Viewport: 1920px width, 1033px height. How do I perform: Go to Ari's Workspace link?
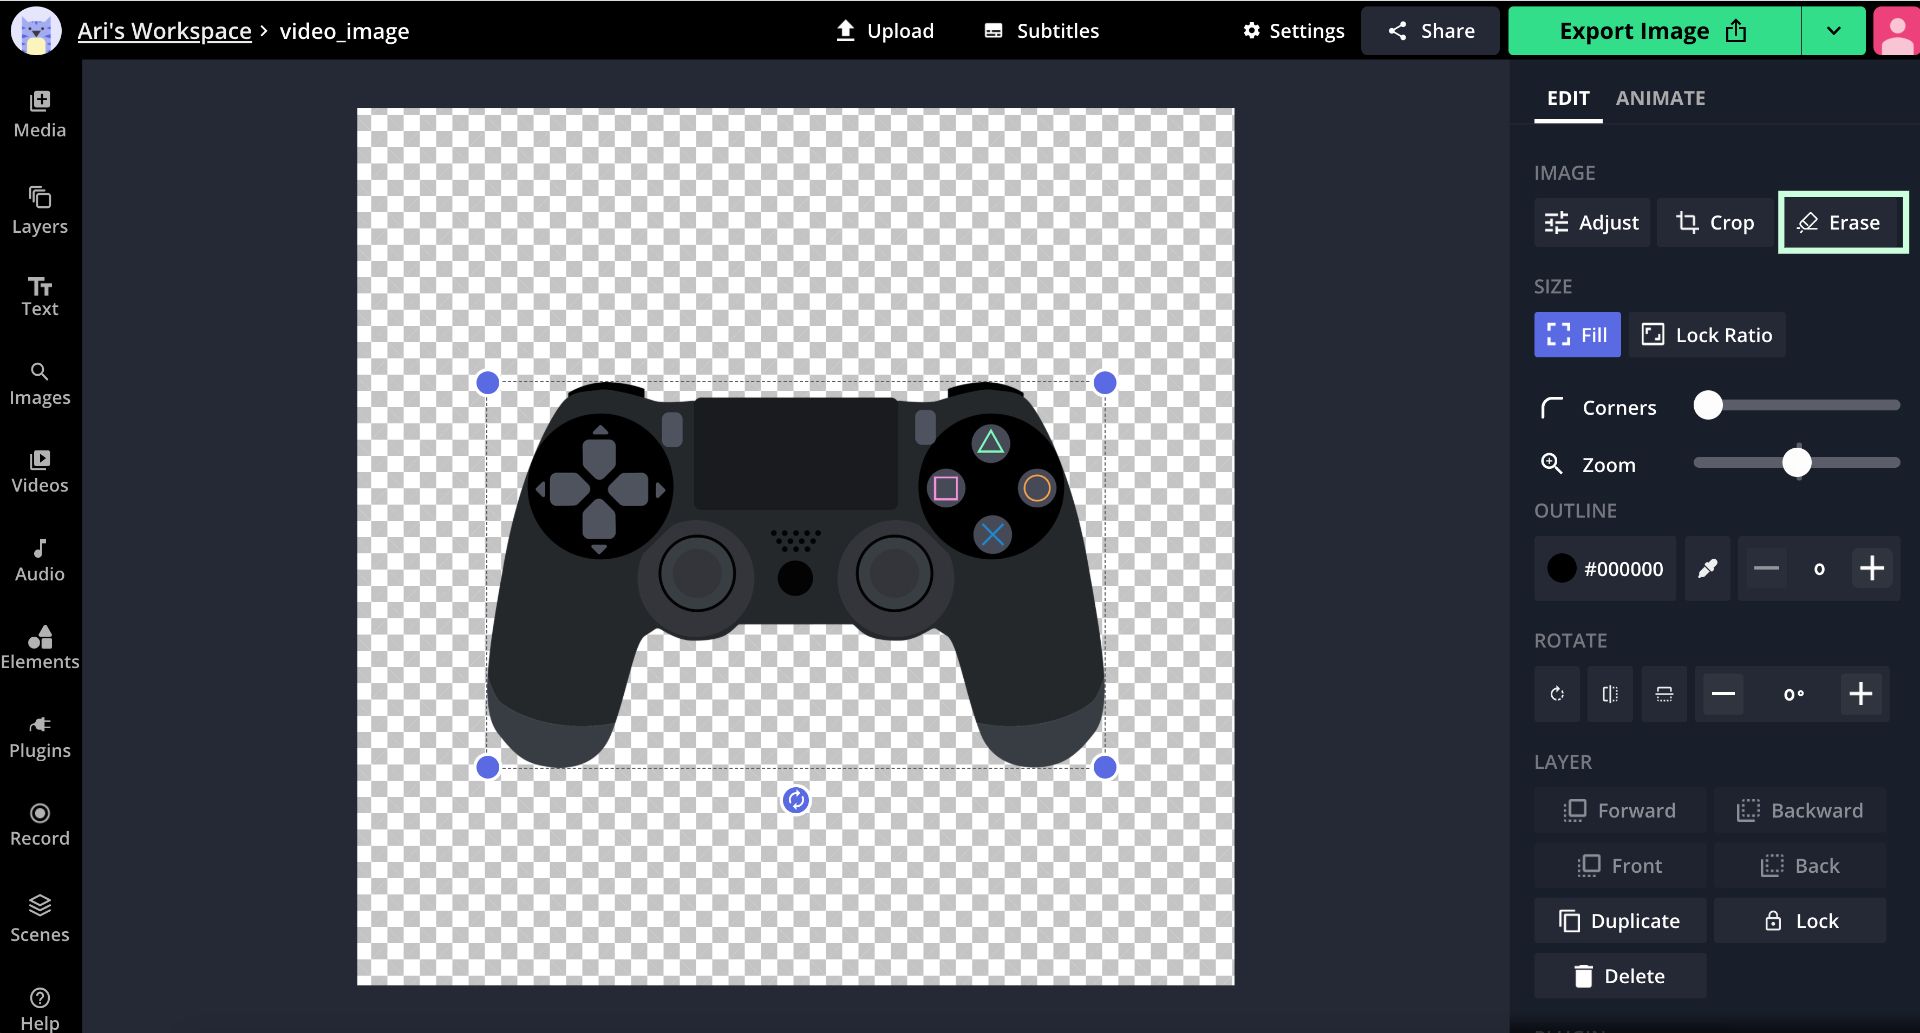[165, 31]
